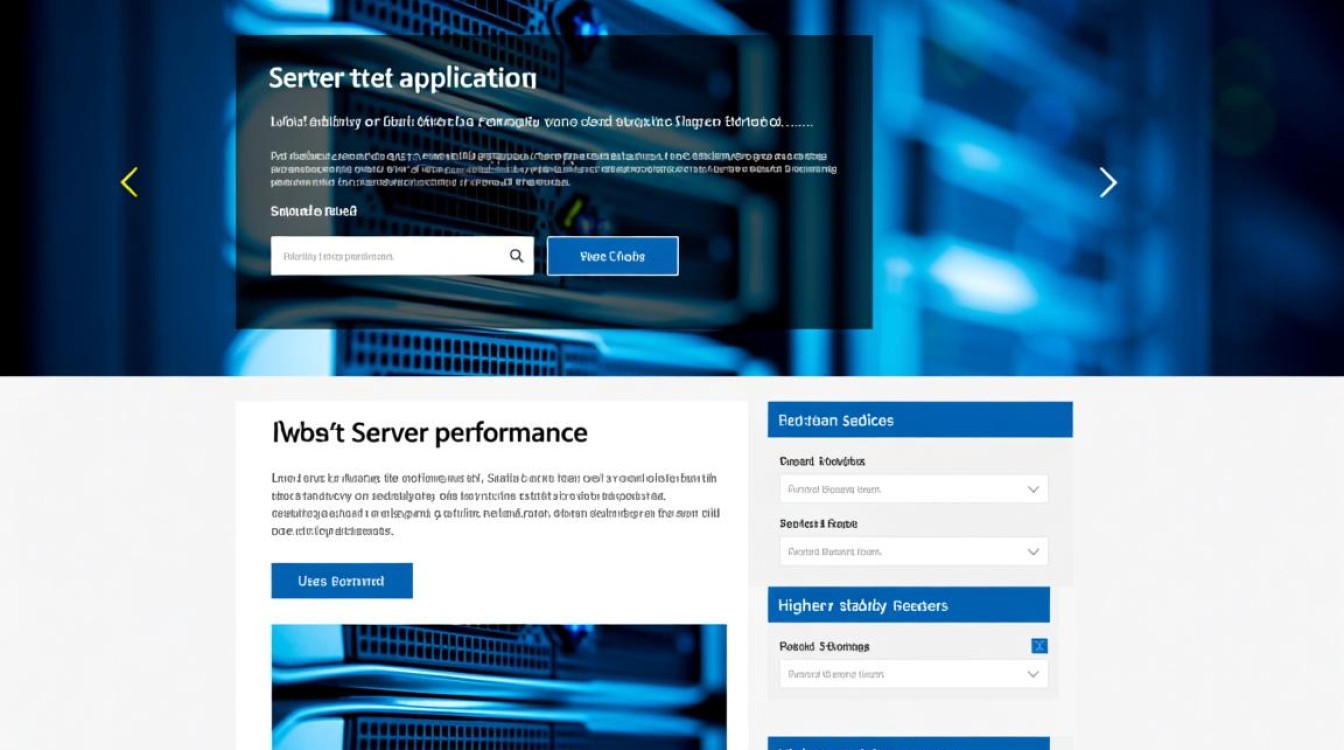Expand the dropdown below Seodest Ronte label

pos(913,551)
